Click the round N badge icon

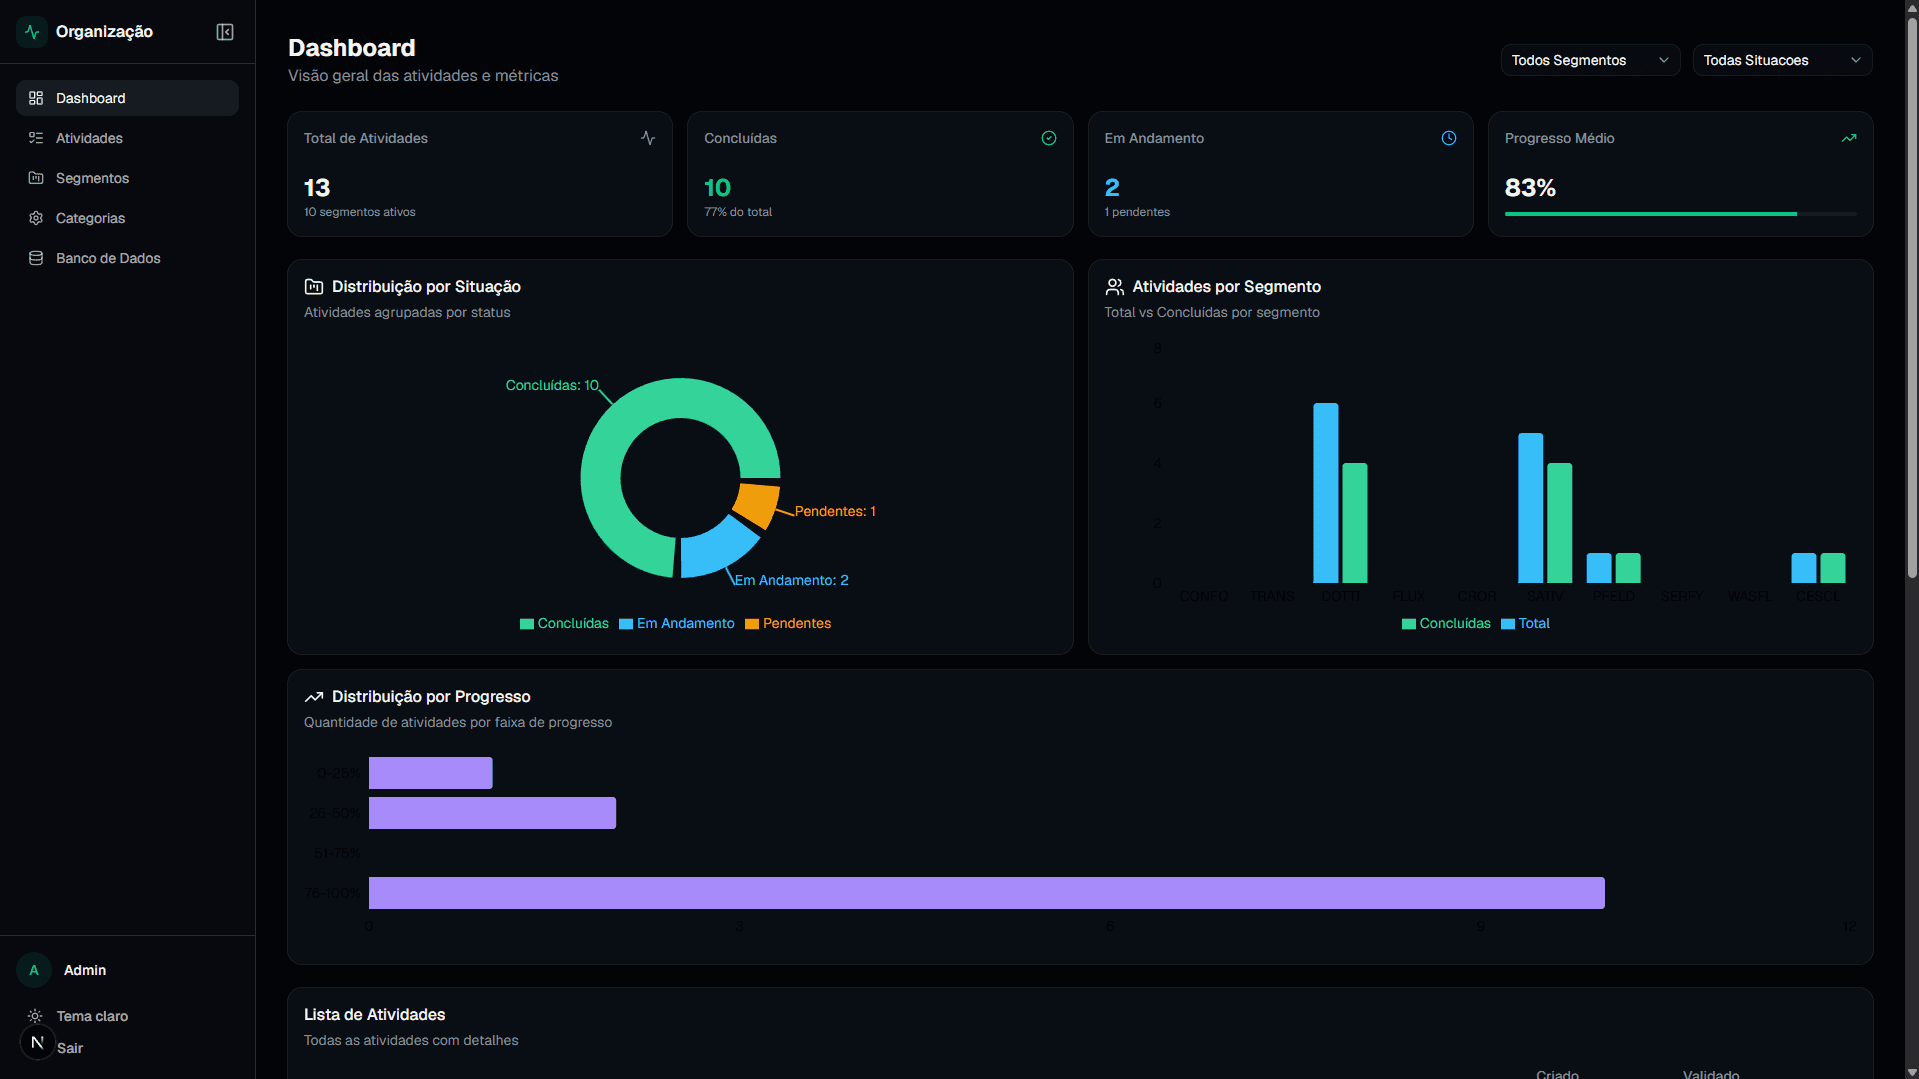point(37,1042)
